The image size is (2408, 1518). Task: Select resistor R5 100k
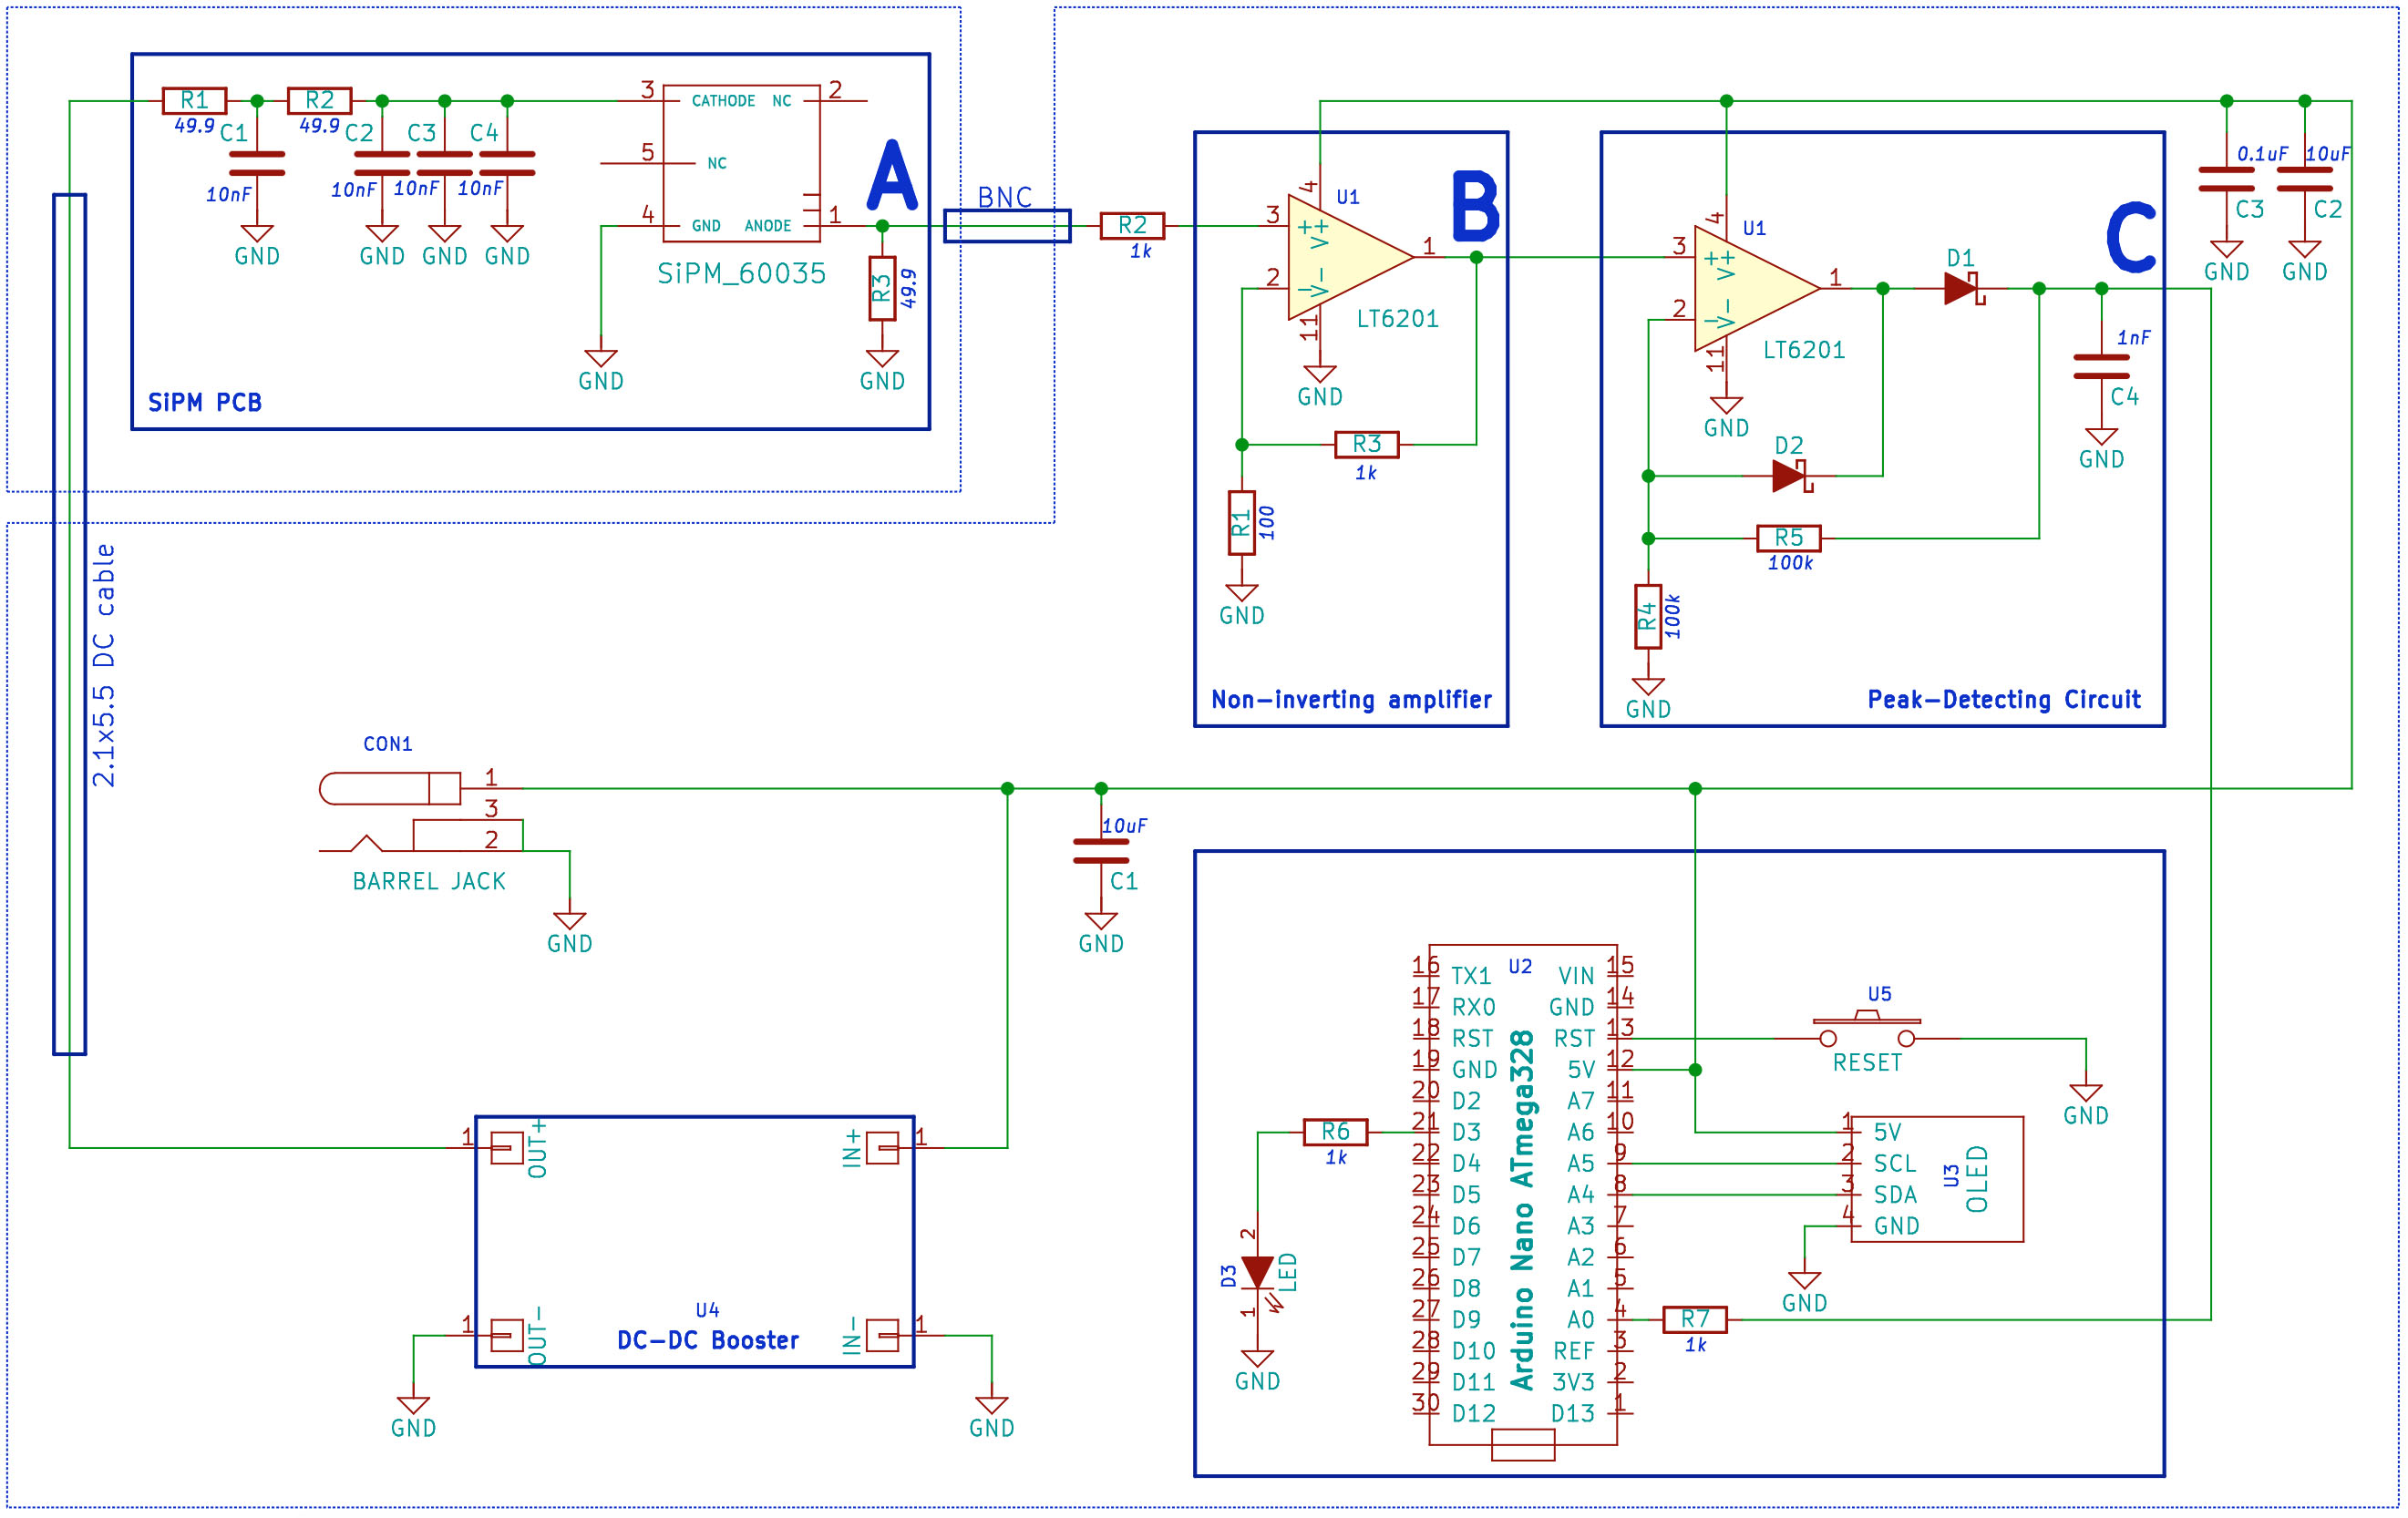(x=1788, y=538)
